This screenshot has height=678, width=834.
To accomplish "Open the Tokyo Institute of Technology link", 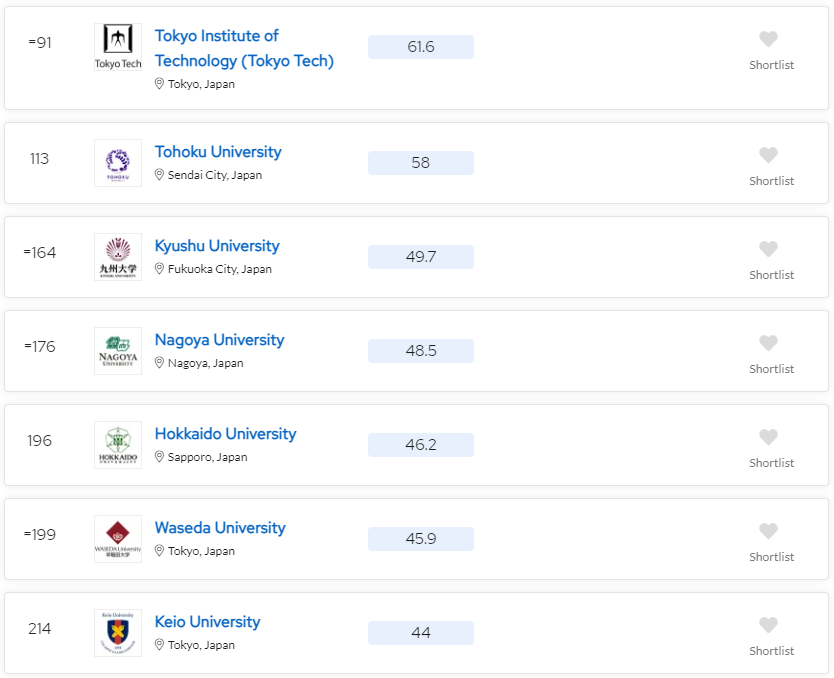I will click(244, 48).
